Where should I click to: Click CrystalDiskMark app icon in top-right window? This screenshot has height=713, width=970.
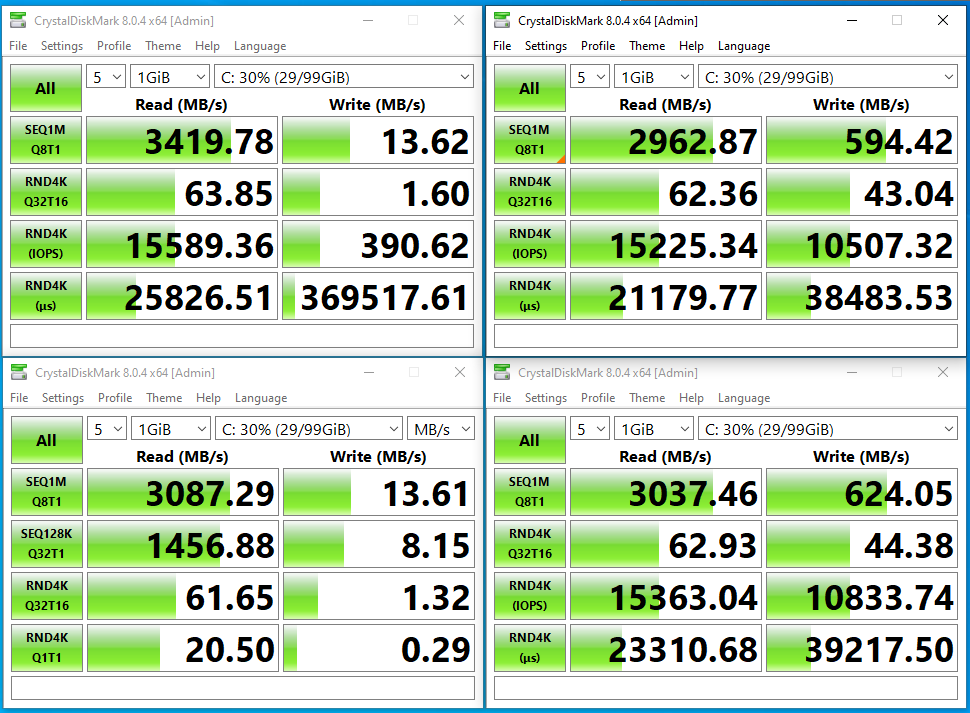502,20
